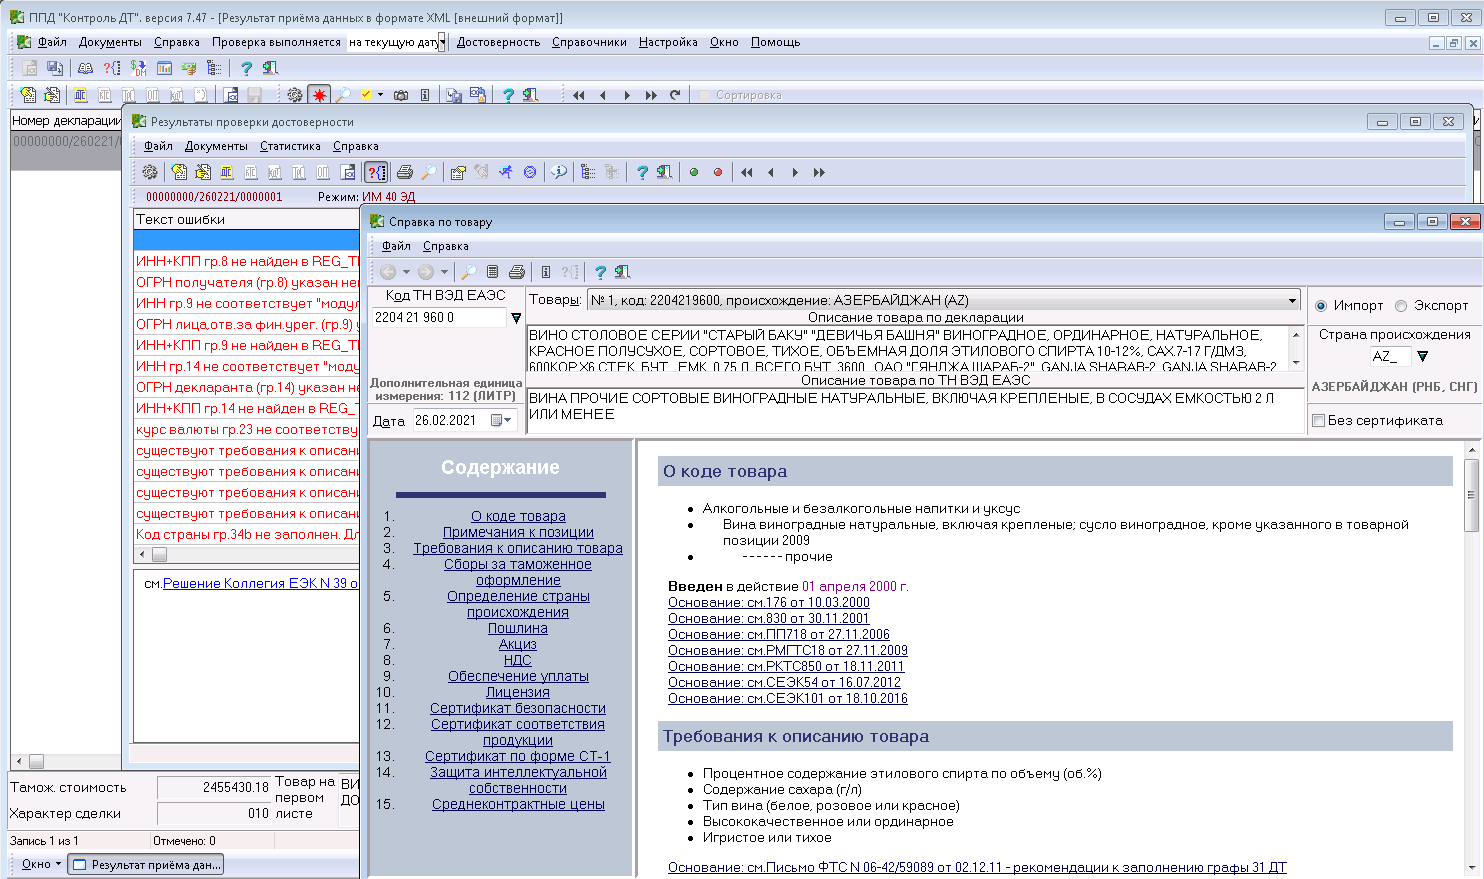Enable the Без сертификата checkbox
Viewport: 1484px width, 879px height.
pos(1318,421)
